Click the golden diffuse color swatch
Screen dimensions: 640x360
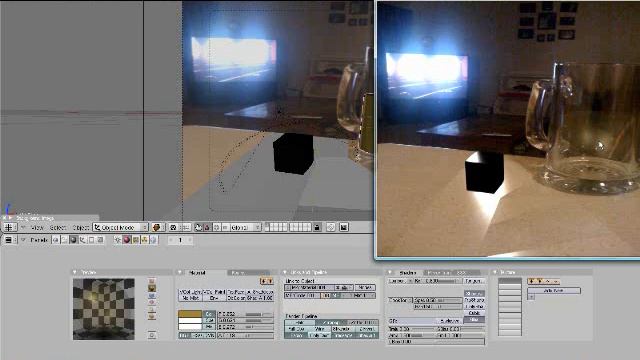(x=190, y=314)
